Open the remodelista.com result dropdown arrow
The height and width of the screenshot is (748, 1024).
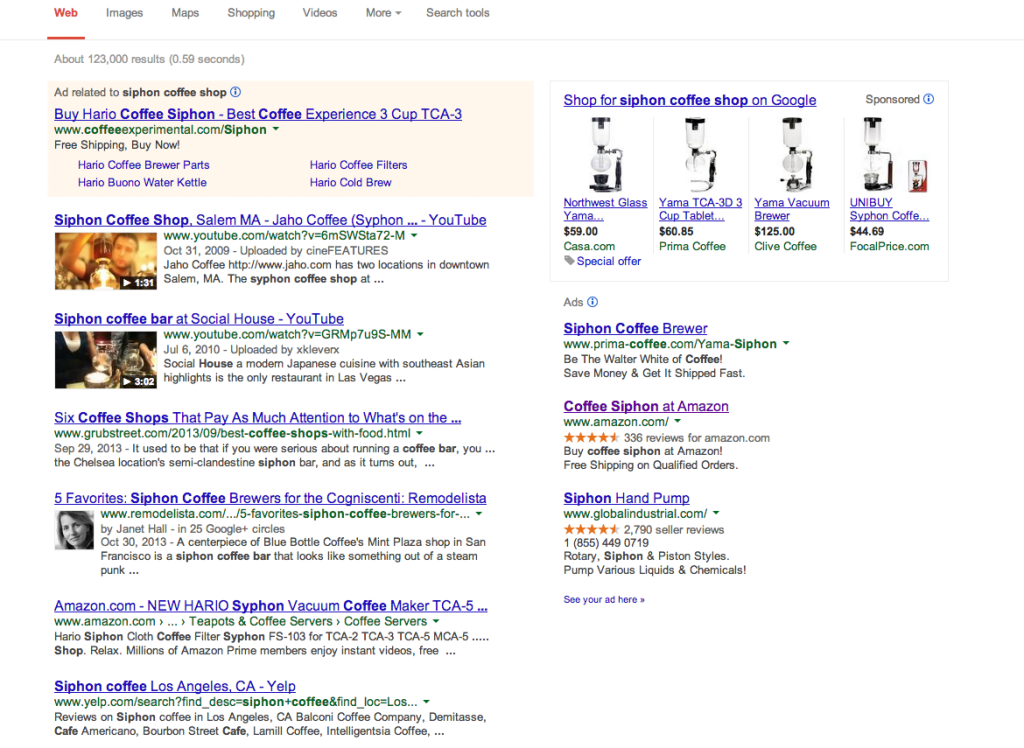click(479, 513)
